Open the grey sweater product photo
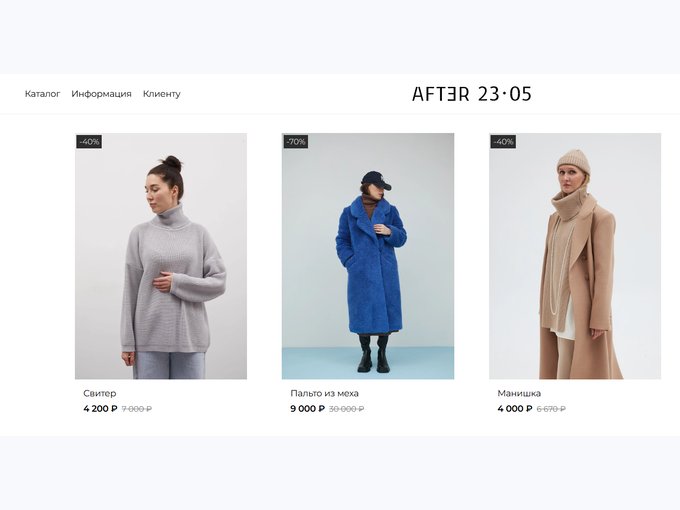The image size is (680, 510). 161,256
